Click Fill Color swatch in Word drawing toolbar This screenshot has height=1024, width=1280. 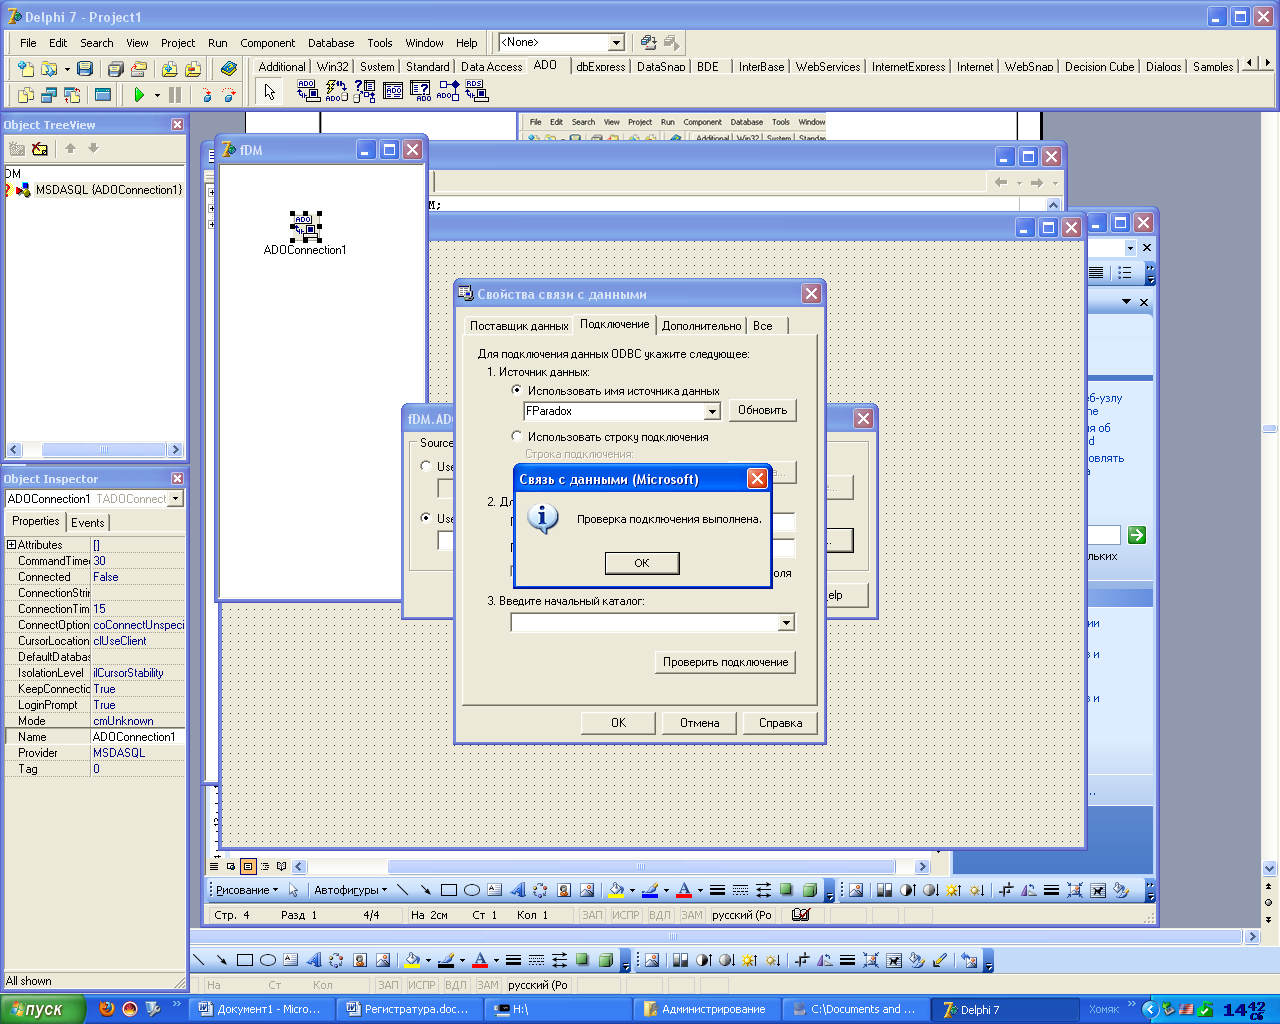(615, 890)
